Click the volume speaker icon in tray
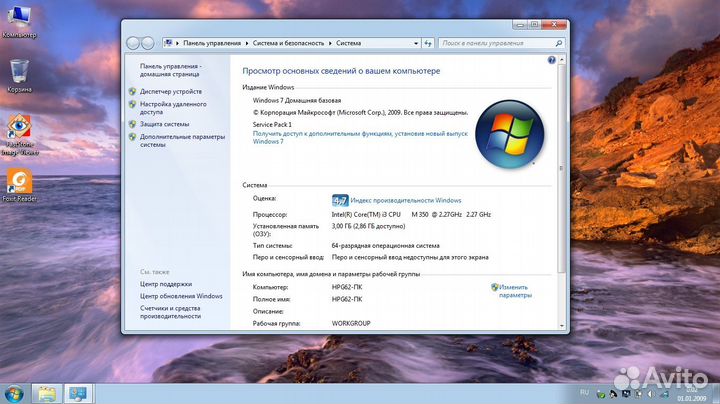Screen dimensions: 720x404 click(651, 394)
